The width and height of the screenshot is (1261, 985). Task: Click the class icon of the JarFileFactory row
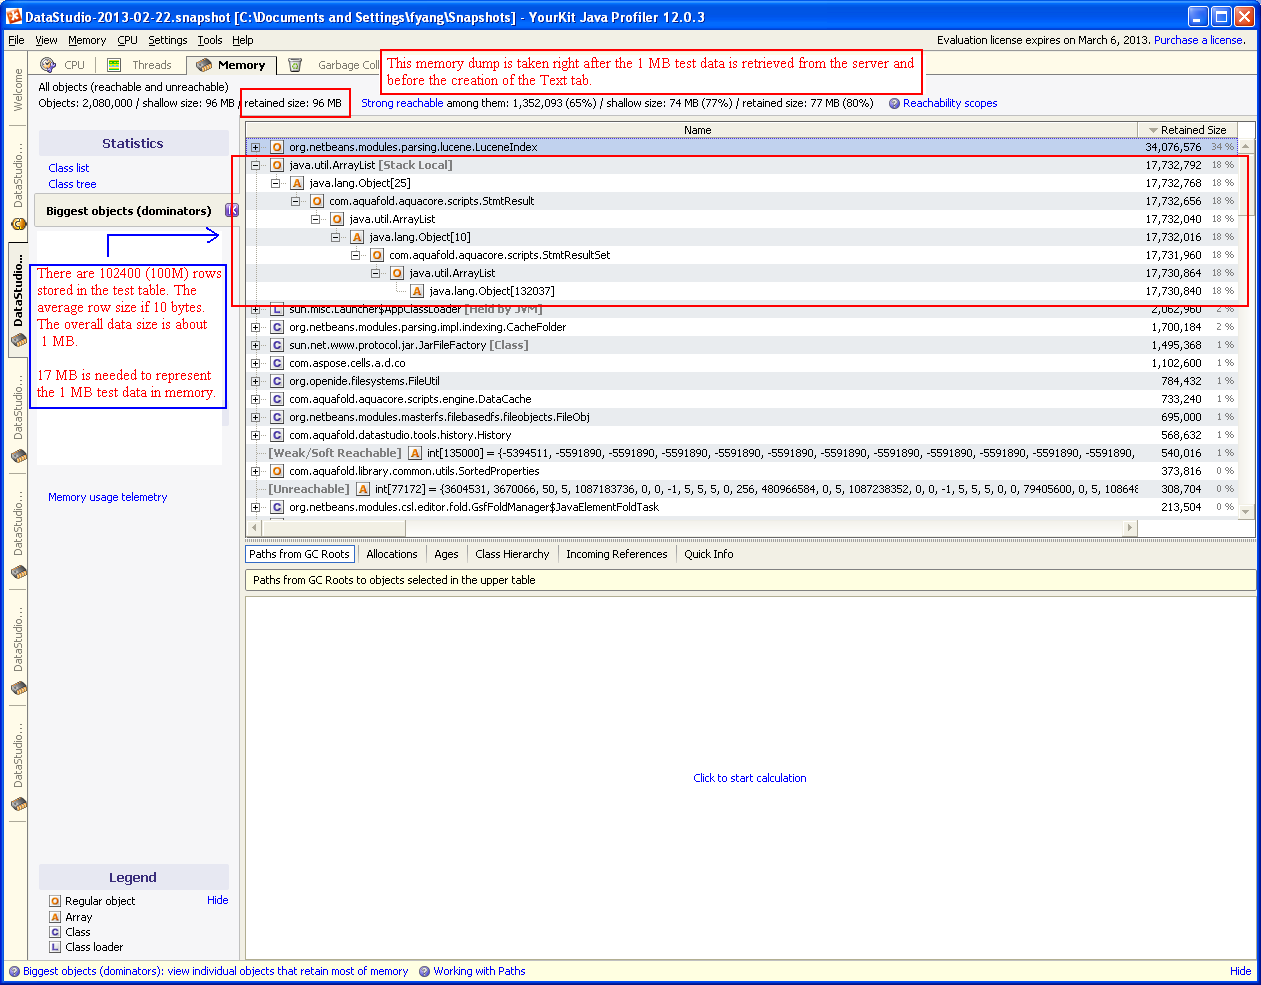click(x=277, y=345)
